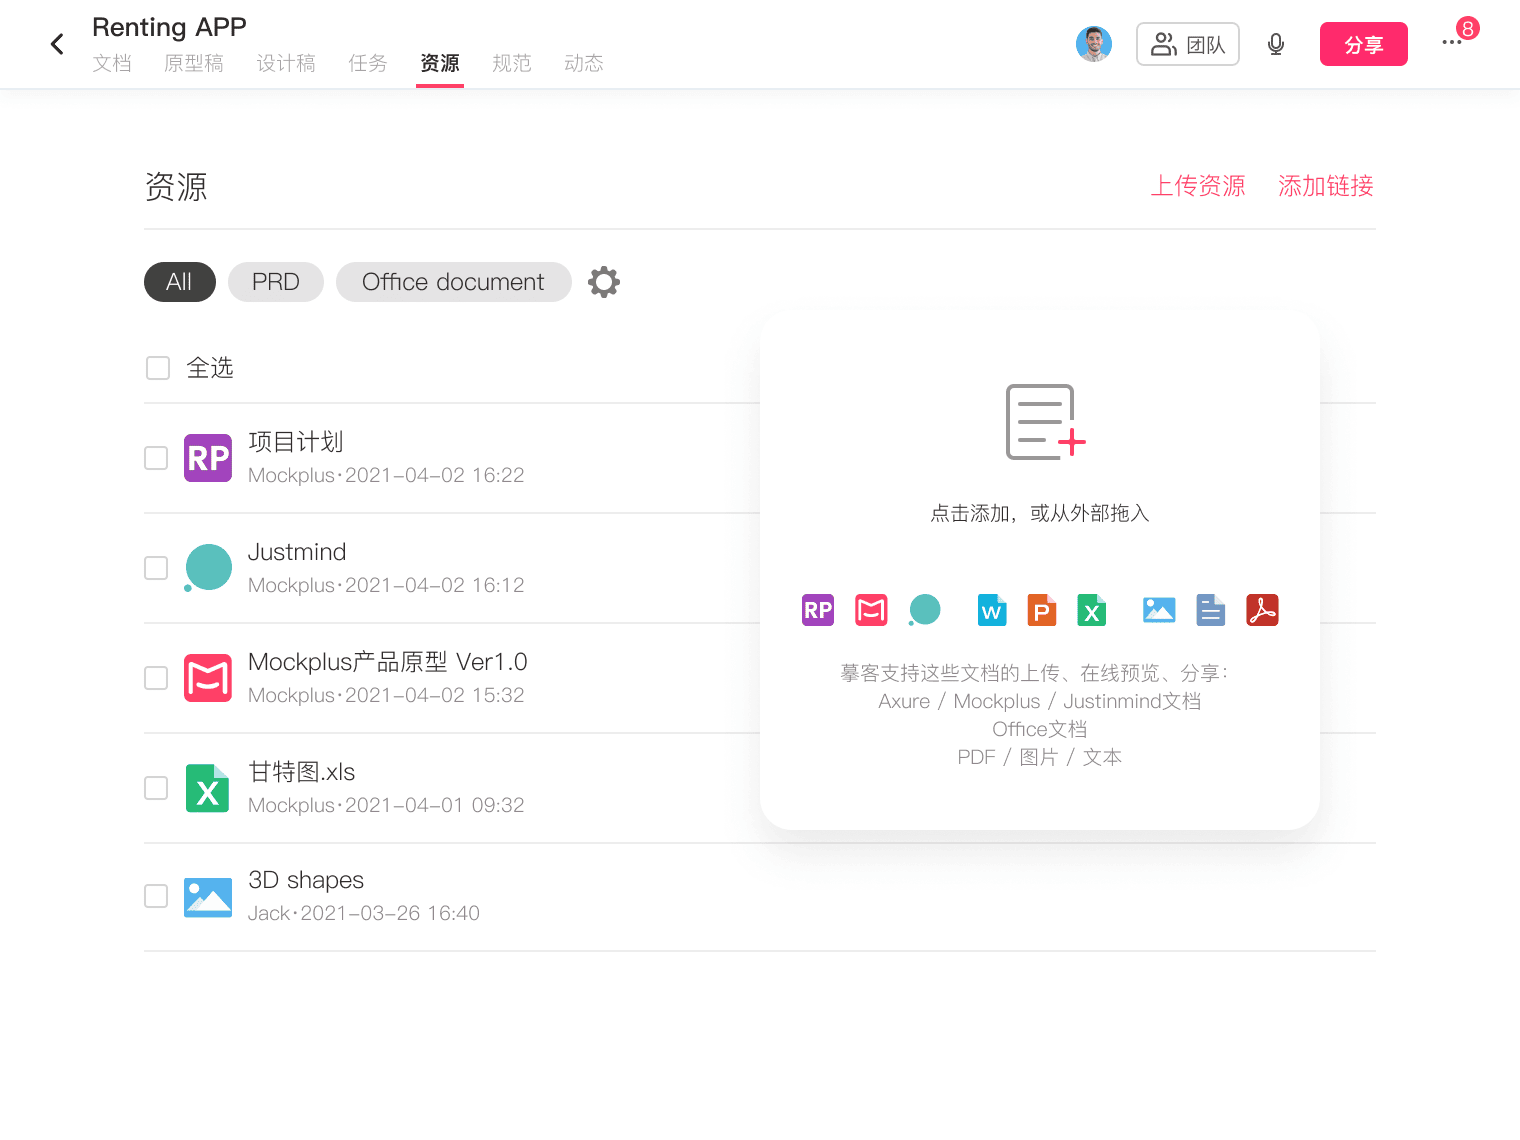
Task: Open the three-dots more menu
Action: 1451,43
